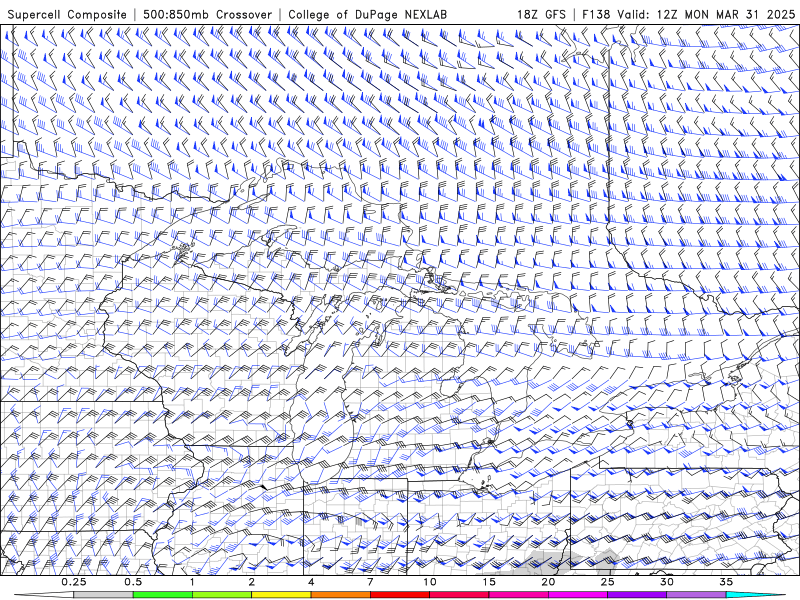This screenshot has width=800, height=600.
Task: Click the 0.5 colorbar label
Action: [x=133, y=582]
